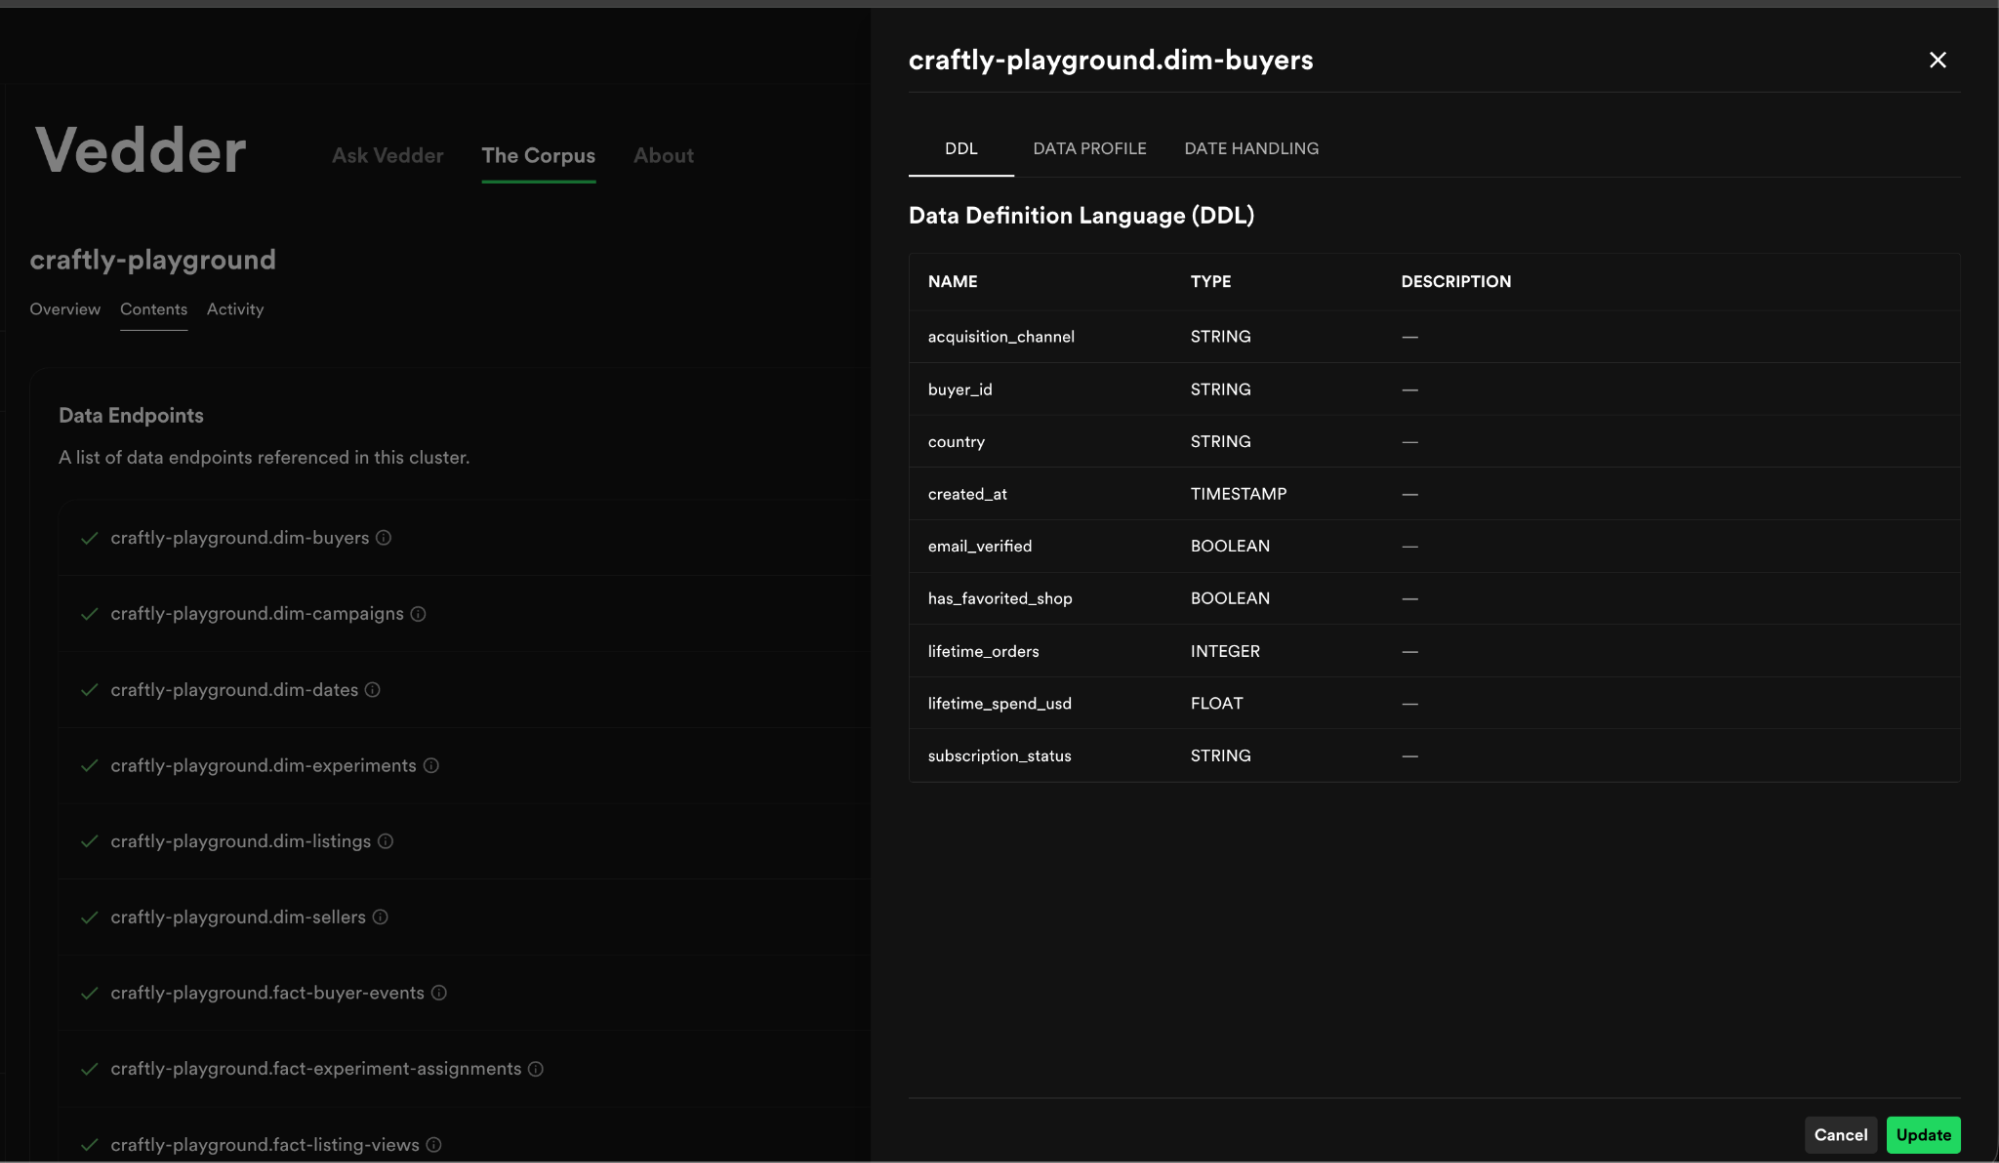1999x1163 pixels.
Task: Open info icon for craftly-playground.dim-listings
Action: [x=385, y=842]
